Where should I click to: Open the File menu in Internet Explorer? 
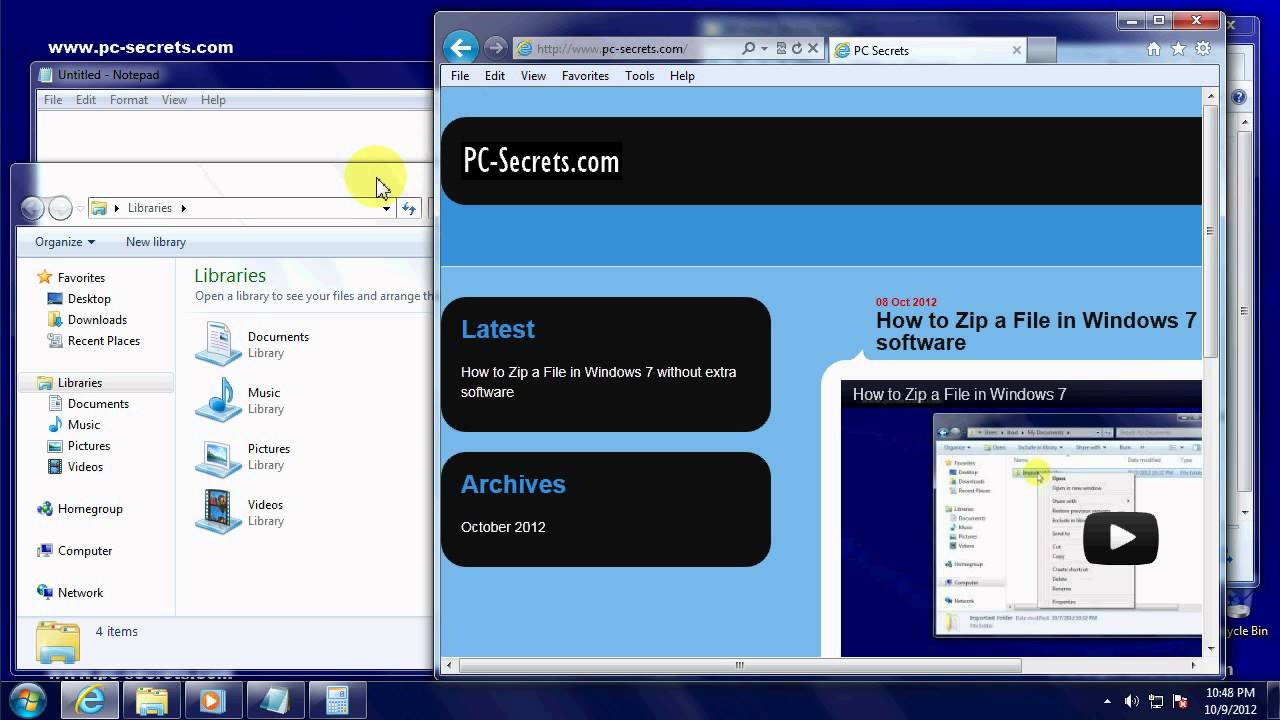pos(460,76)
